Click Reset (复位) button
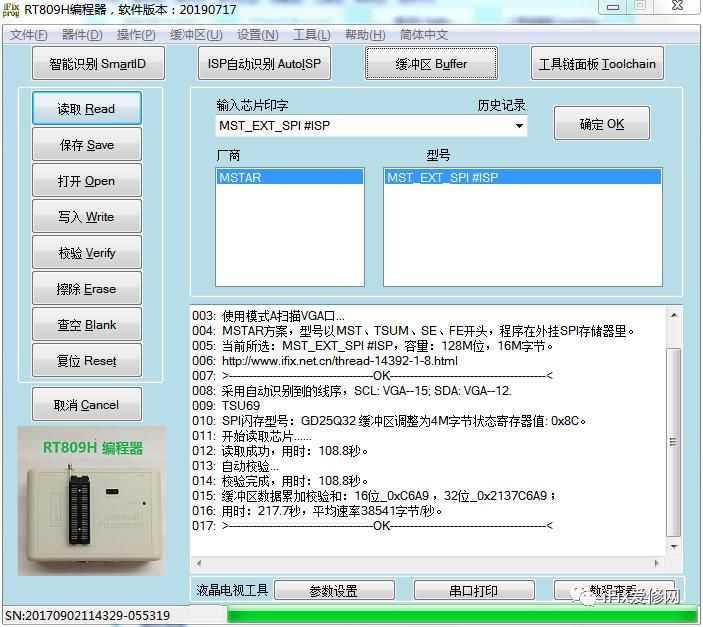 [86, 361]
